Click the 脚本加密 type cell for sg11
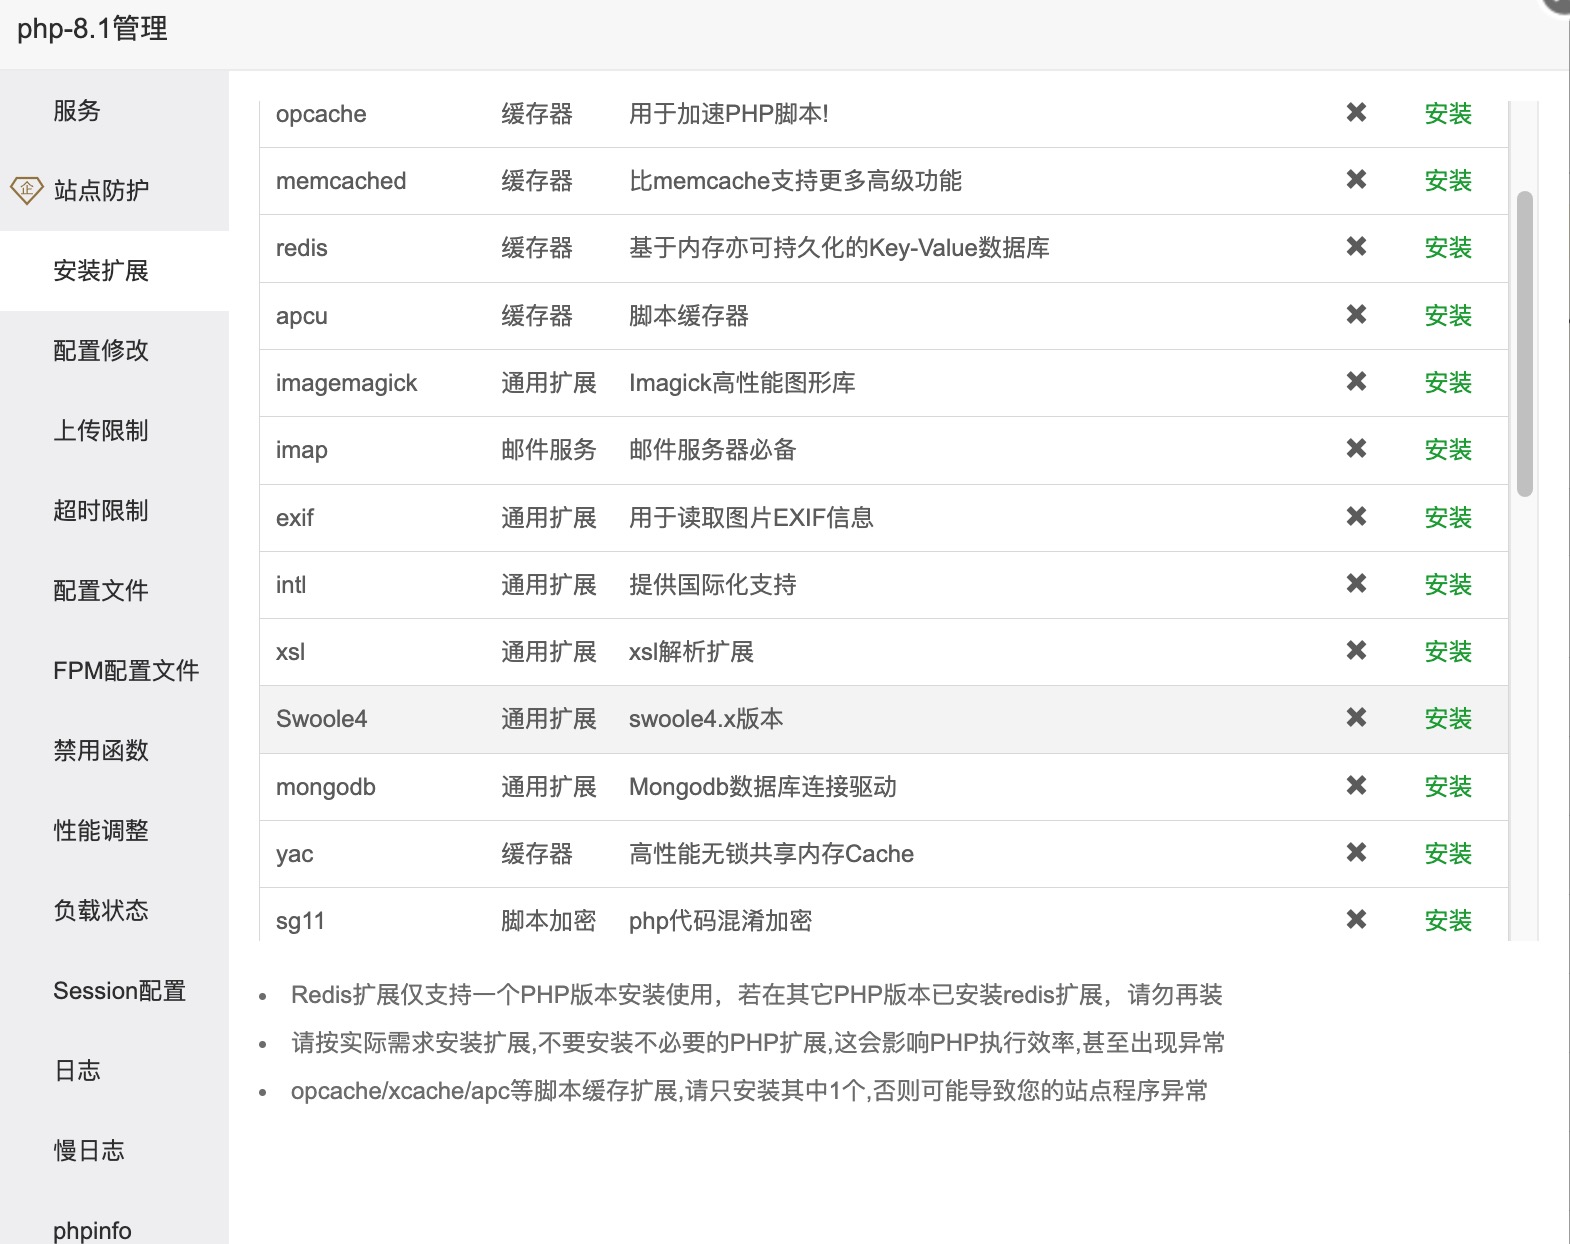The image size is (1570, 1244). 549,921
